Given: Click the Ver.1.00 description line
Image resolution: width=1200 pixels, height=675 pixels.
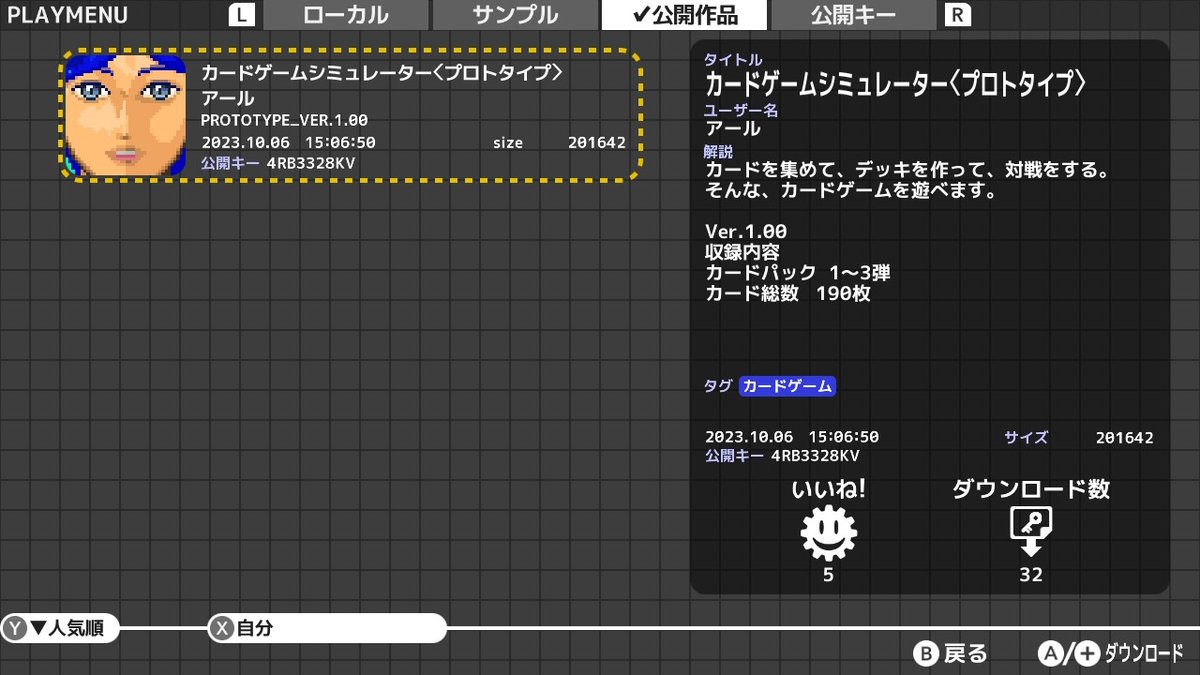Looking at the screenshot, I should pos(746,231).
